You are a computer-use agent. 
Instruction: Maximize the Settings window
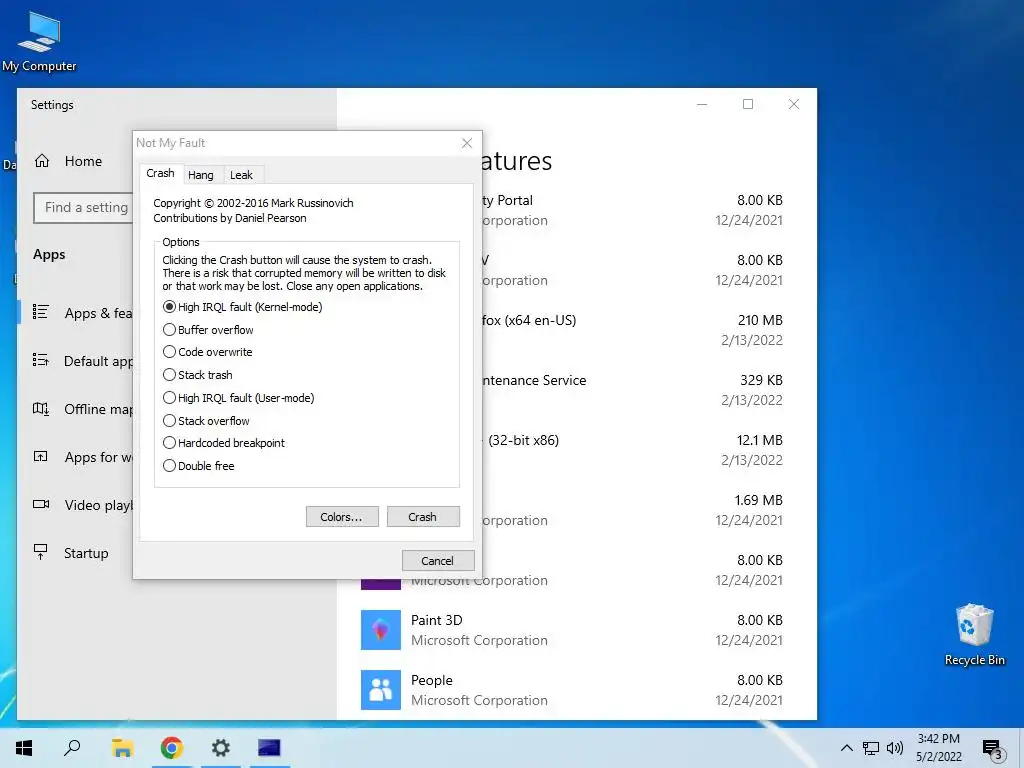[748, 104]
